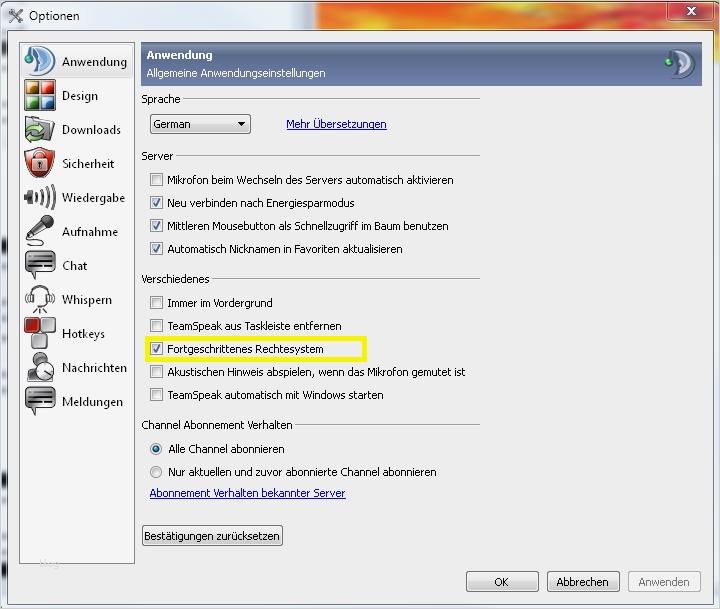Open the Downloads folder icon

40,129
